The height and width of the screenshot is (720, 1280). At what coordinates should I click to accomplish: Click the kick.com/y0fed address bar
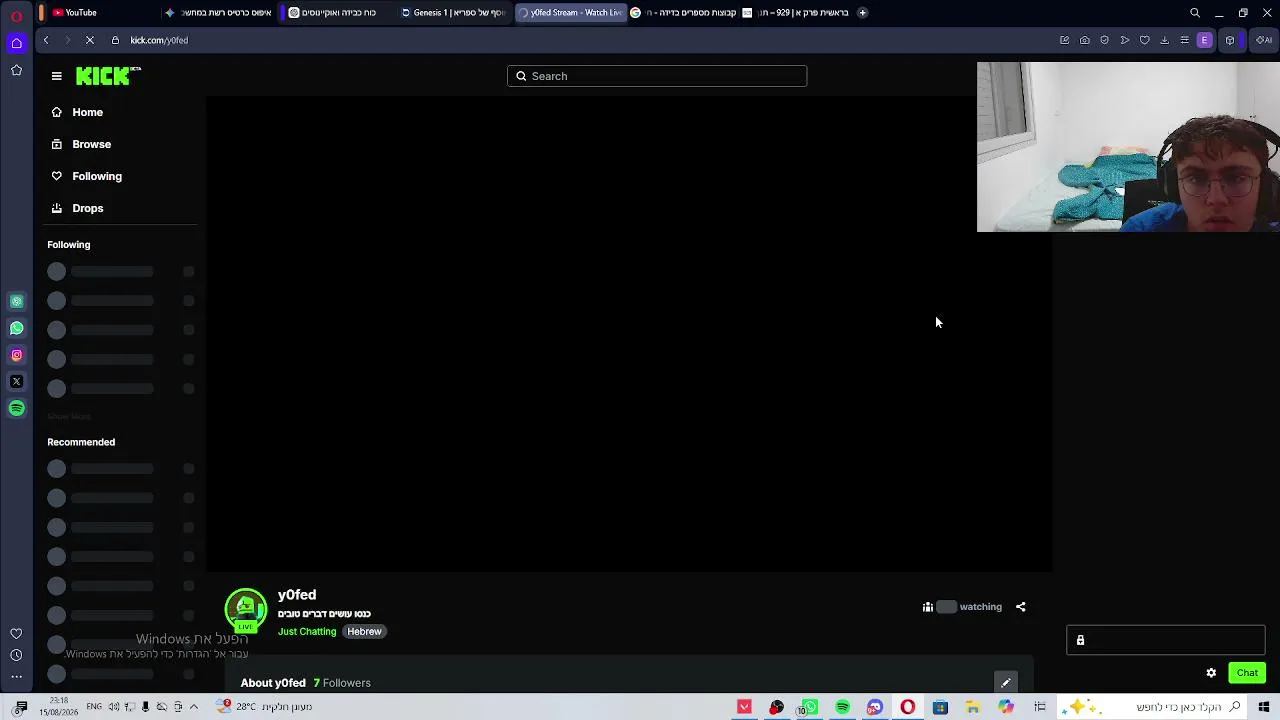(x=159, y=40)
